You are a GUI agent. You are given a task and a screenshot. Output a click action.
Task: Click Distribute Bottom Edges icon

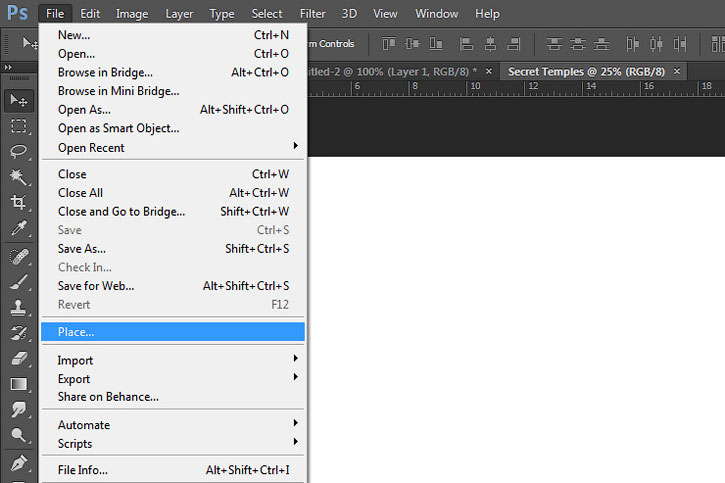tap(601, 44)
